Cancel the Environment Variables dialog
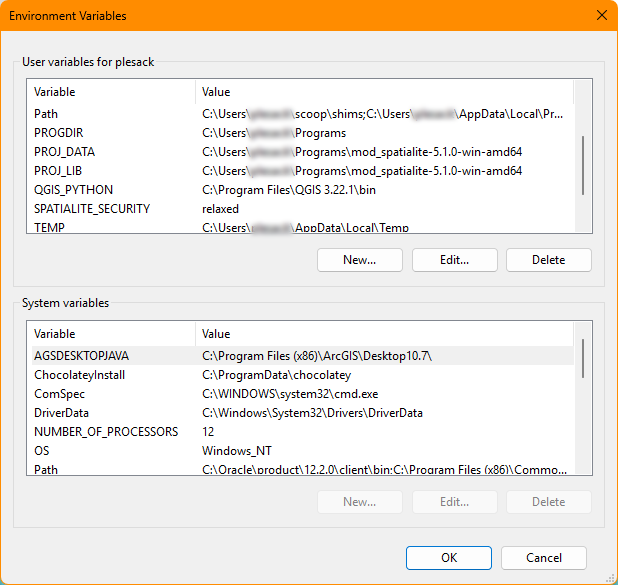 [x=543, y=558]
